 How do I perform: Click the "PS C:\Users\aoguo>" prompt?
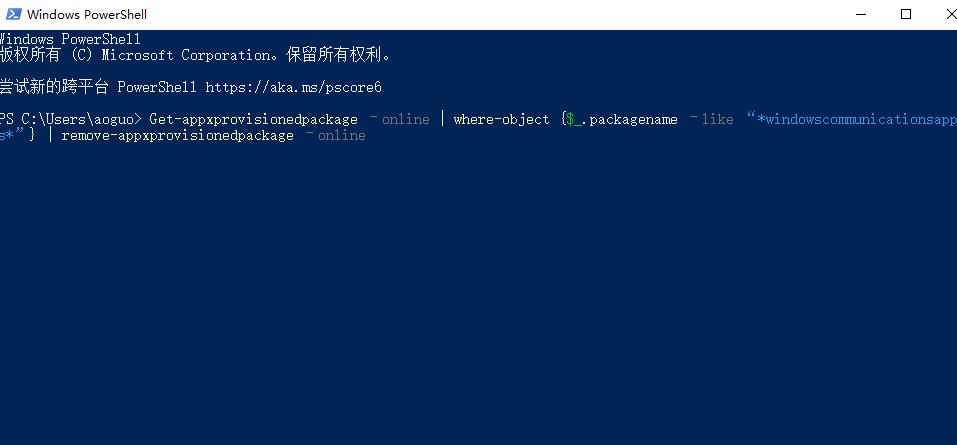(x=72, y=119)
